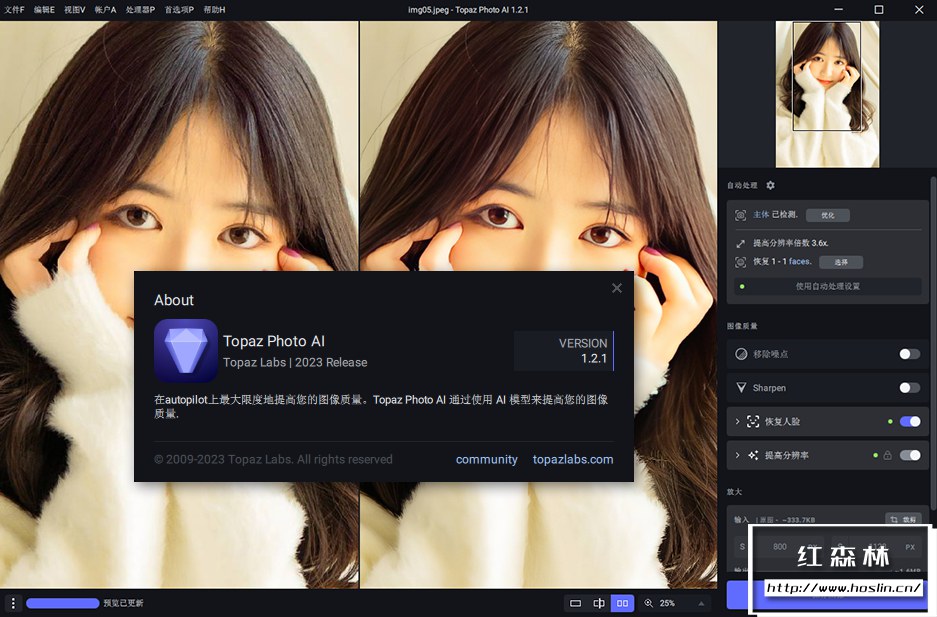Switch off the 提高分辨率 toggle
937x617 pixels.
(x=910, y=455)
